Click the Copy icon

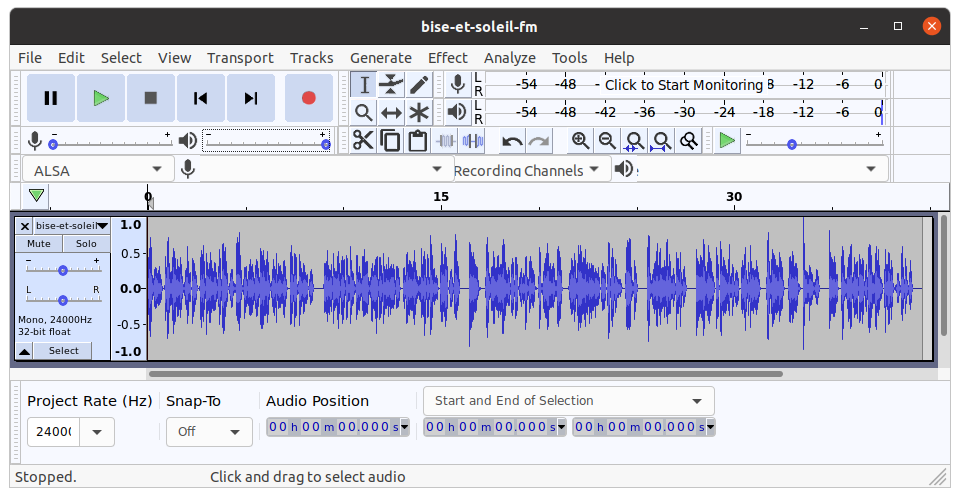coord(390,141)
